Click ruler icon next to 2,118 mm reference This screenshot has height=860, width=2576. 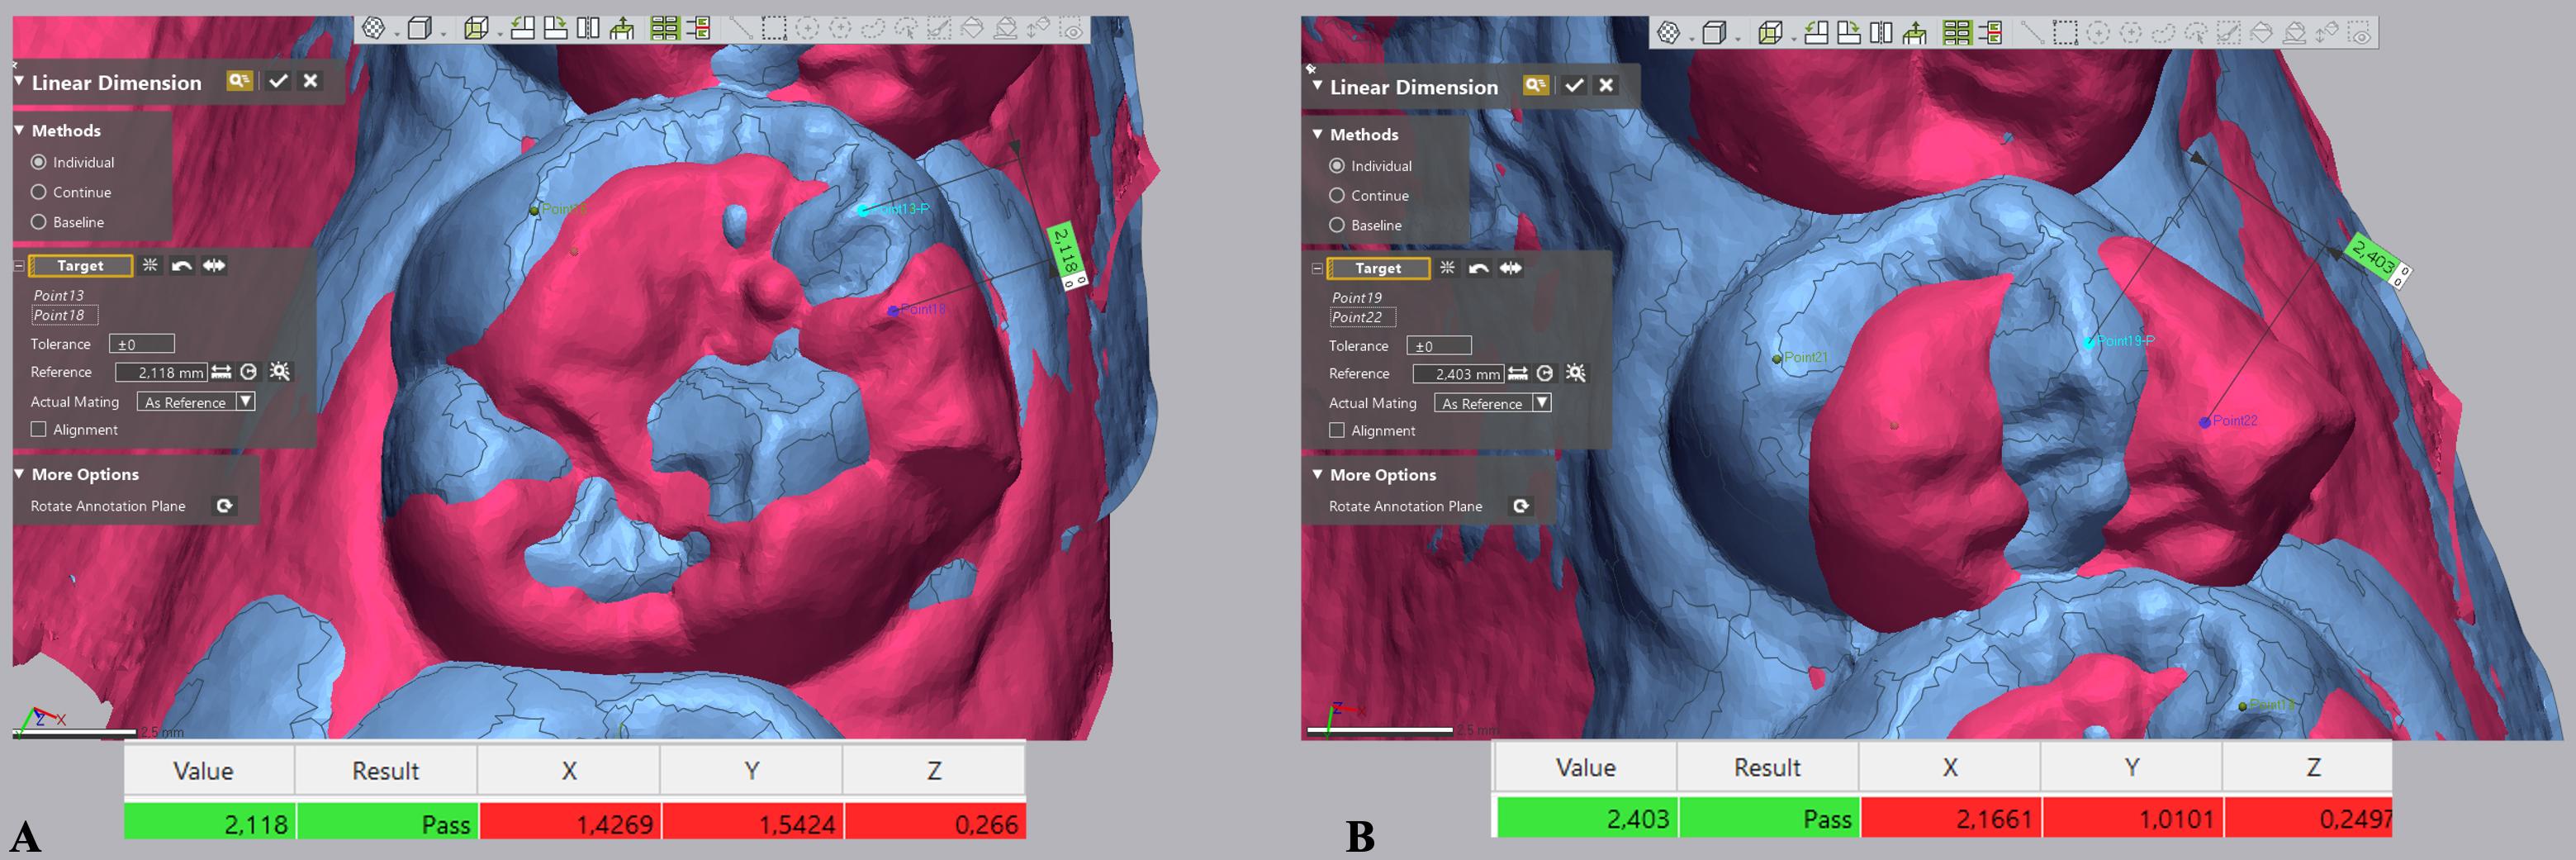click(222, 372)
